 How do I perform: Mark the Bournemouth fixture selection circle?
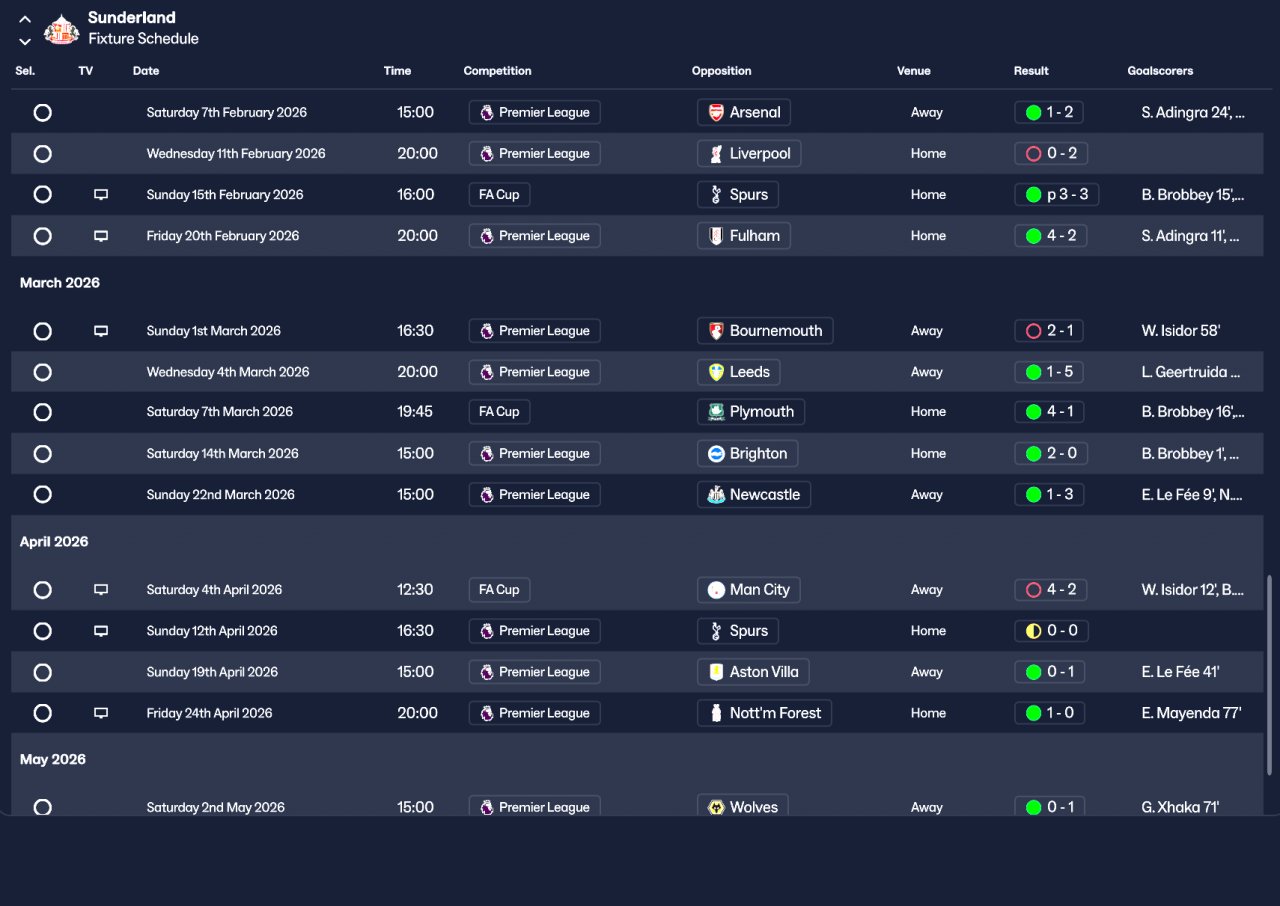tap(43, 331)
